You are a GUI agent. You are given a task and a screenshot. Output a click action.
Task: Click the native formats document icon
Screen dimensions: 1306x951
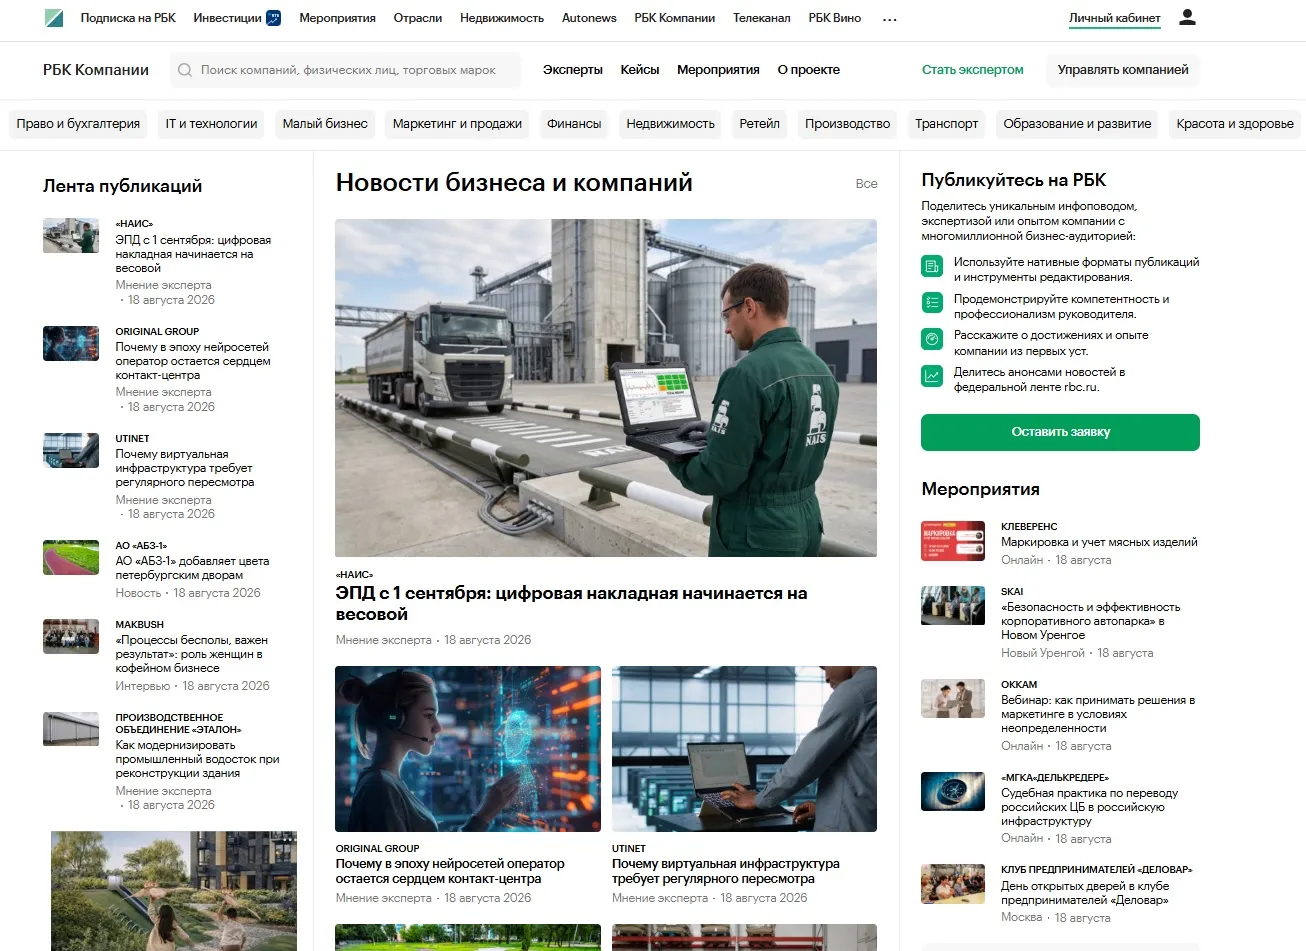[x=932, y=266]
